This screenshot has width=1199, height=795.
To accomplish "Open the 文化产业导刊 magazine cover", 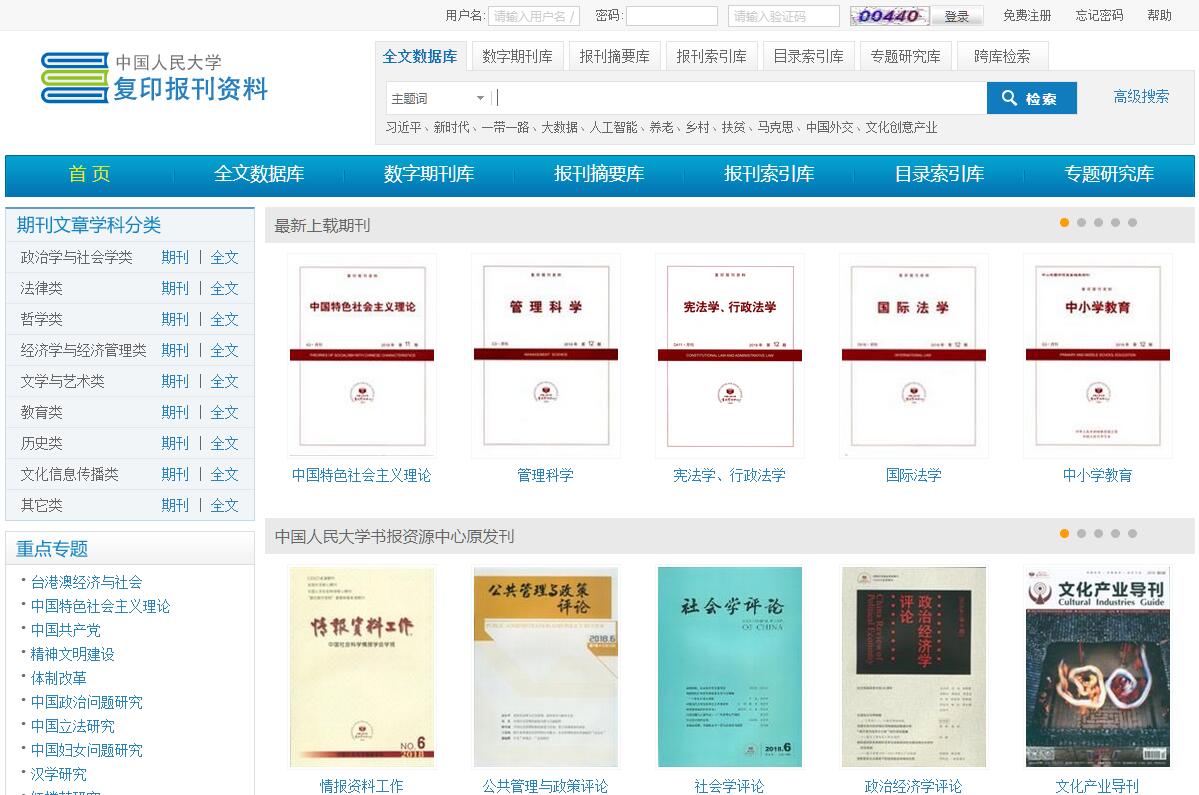I will pyautogui.click(x=1097, y=667).
